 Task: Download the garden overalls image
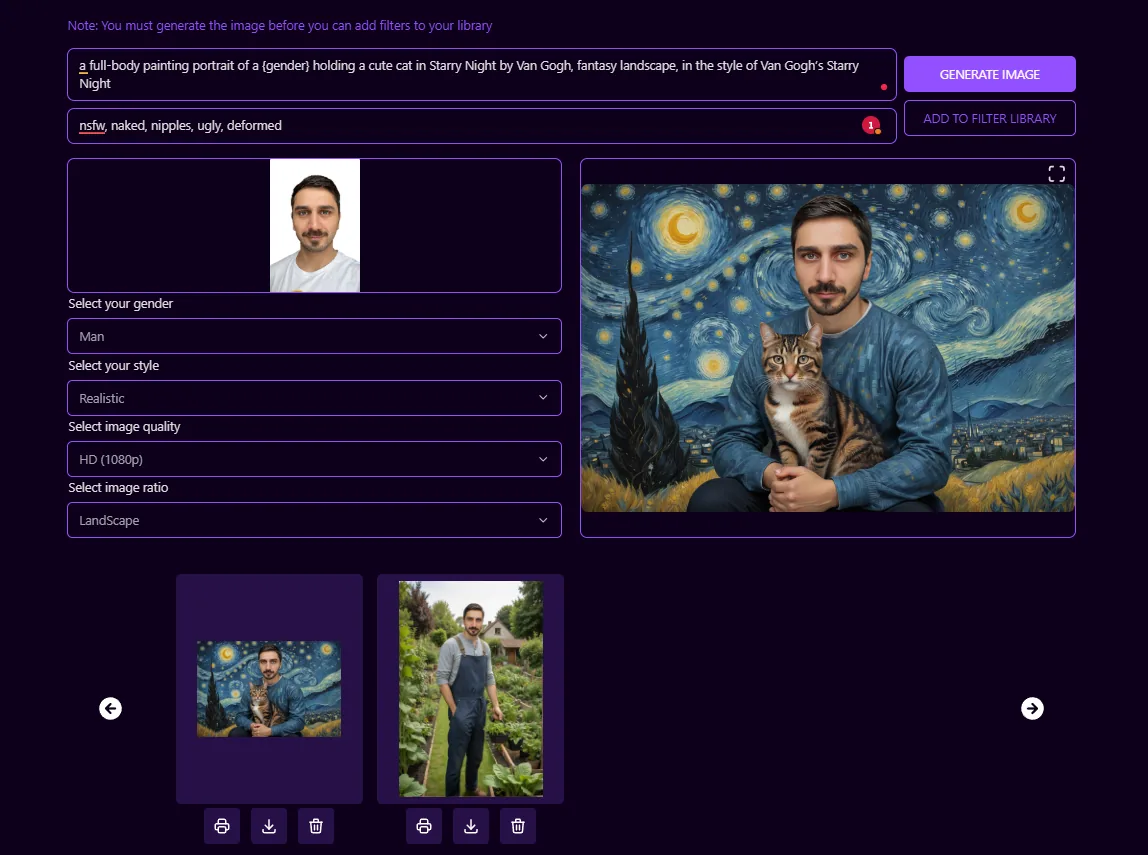click(x=471, y=826)
